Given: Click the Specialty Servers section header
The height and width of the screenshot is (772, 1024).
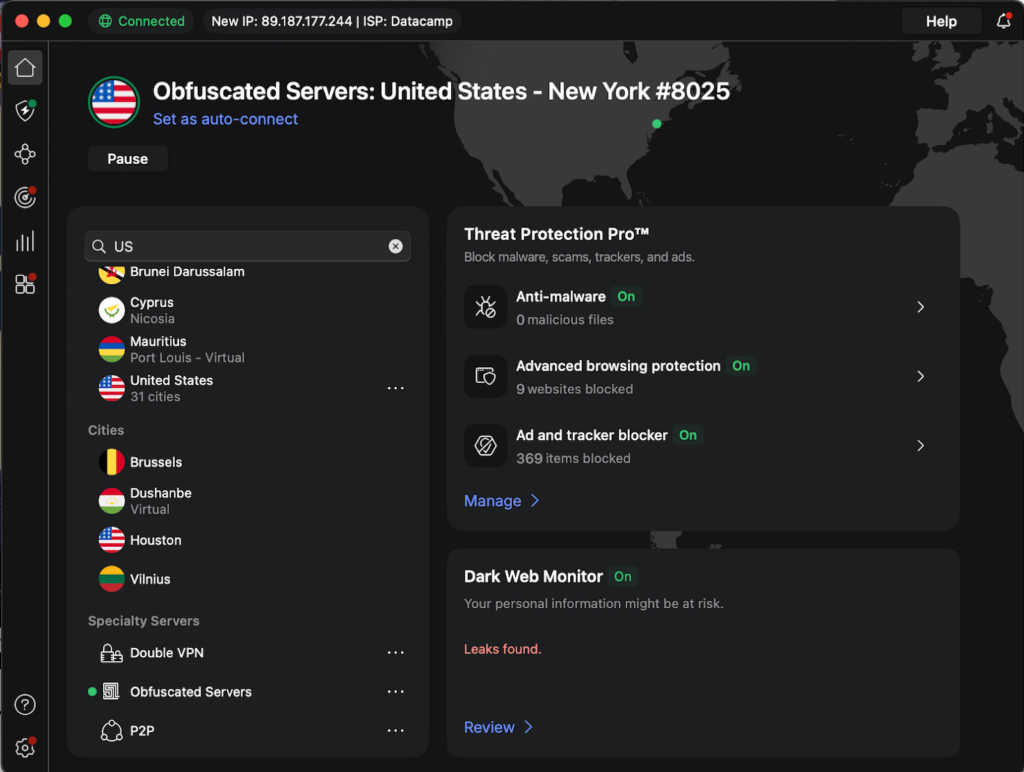Looking at the screenshot, I should (144, 621).
